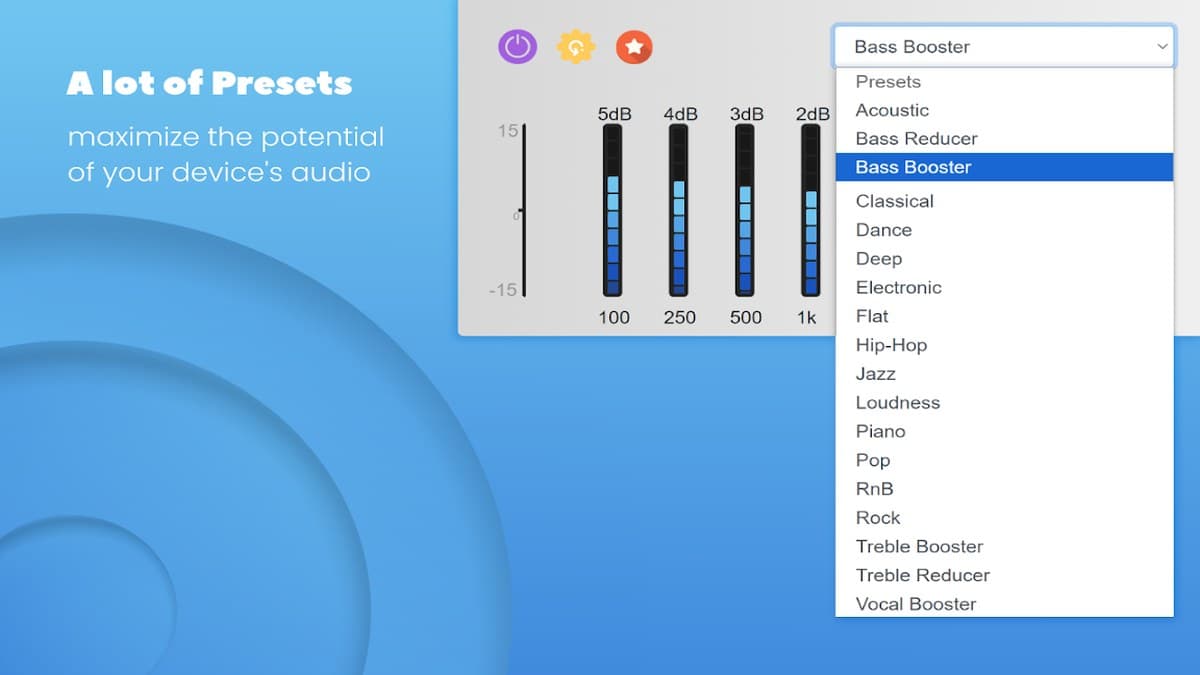Choose the Piano preset
The width and height of the screenshot is (1200, 675).
(1004, 432)
